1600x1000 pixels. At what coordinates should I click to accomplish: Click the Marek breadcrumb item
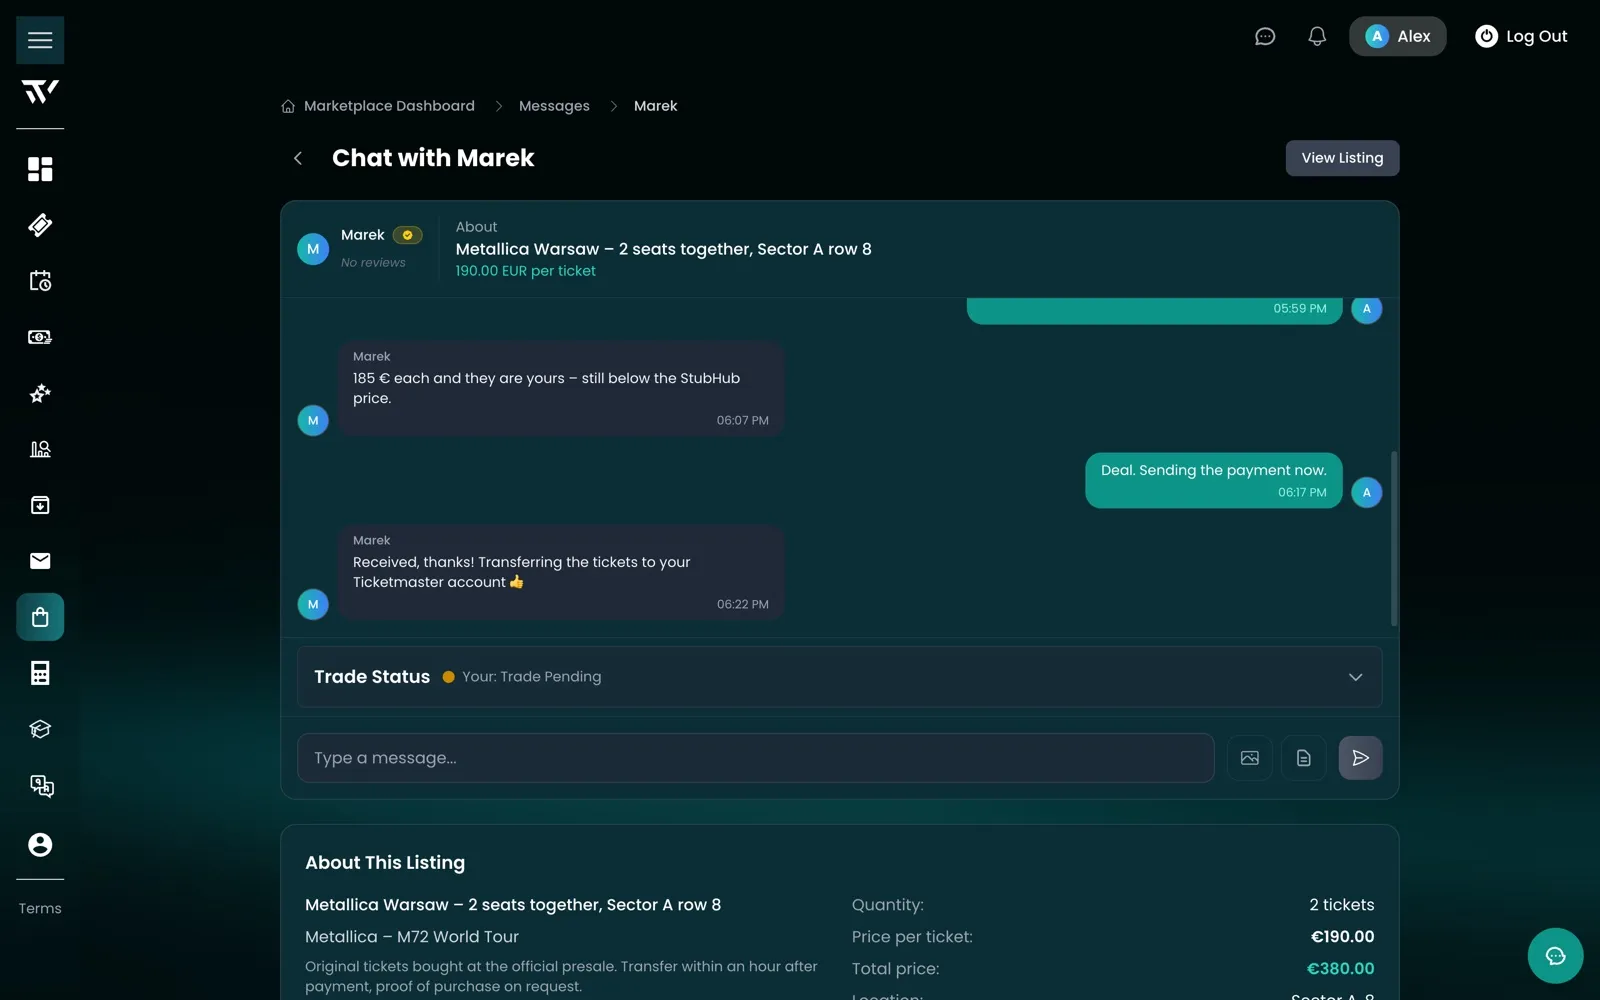pyautogui.click(x=655, y=106)
